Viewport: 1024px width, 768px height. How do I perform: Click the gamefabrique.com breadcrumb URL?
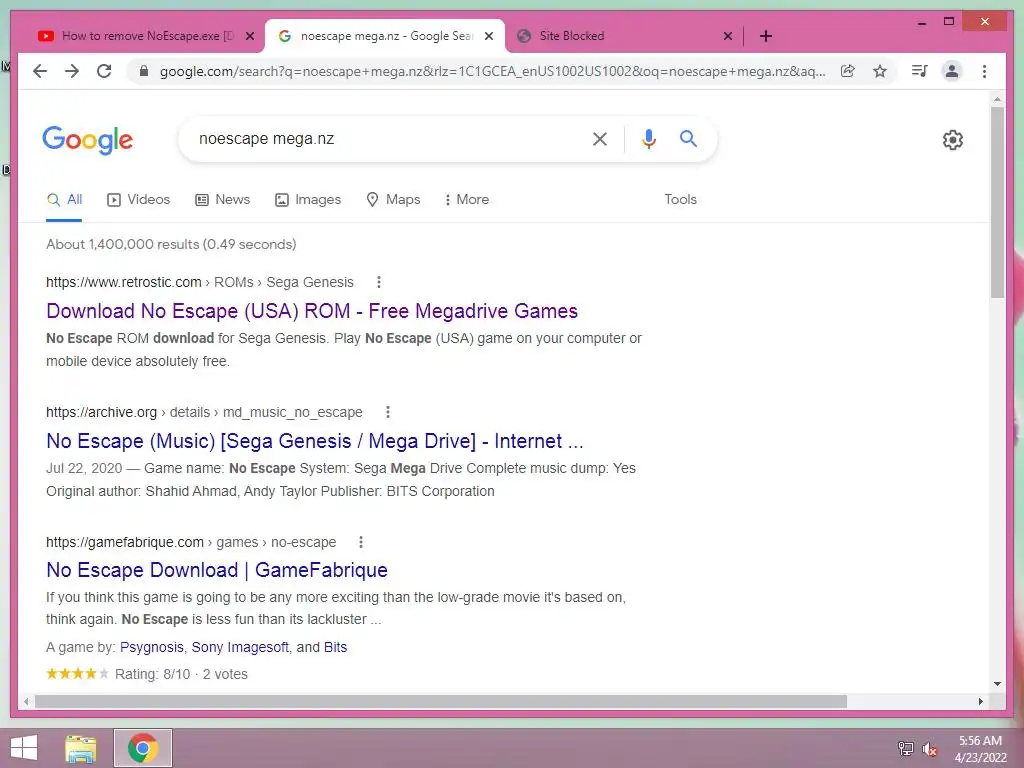[191, 542]
